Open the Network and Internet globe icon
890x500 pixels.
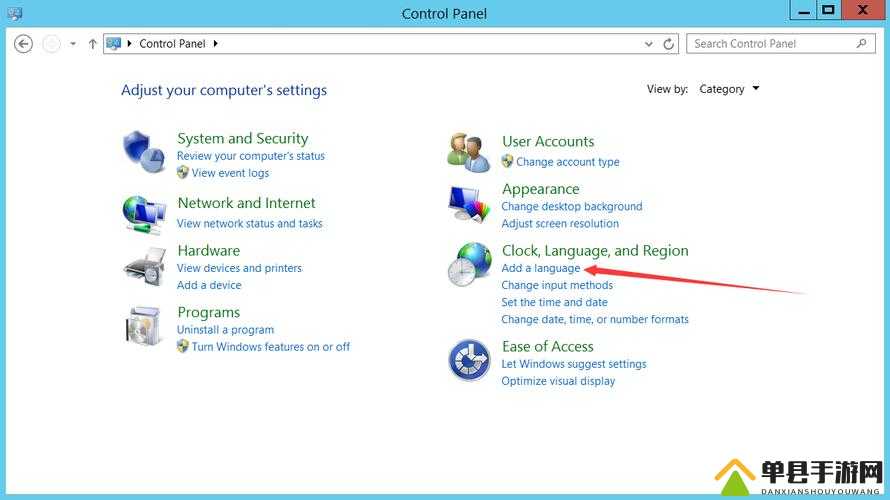[x=144, y=214]
